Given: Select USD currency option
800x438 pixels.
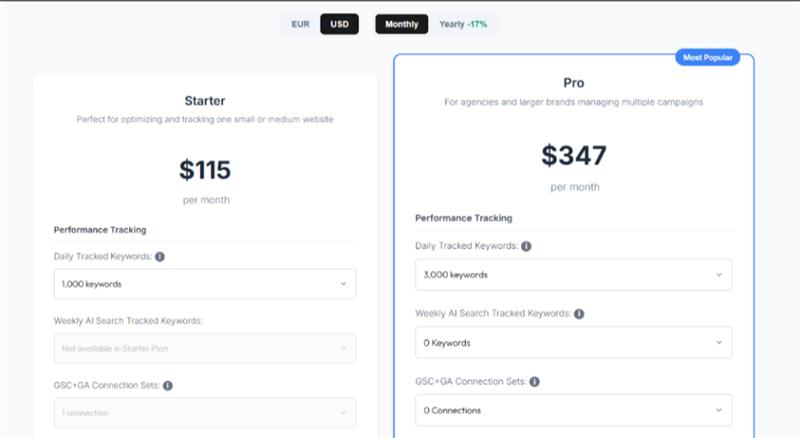Looking at the screenshot, I should 339,24.
